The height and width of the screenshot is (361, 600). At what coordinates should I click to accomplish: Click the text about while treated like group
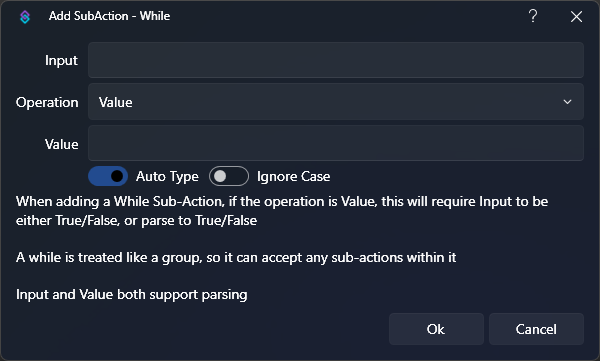pos(236,258)
